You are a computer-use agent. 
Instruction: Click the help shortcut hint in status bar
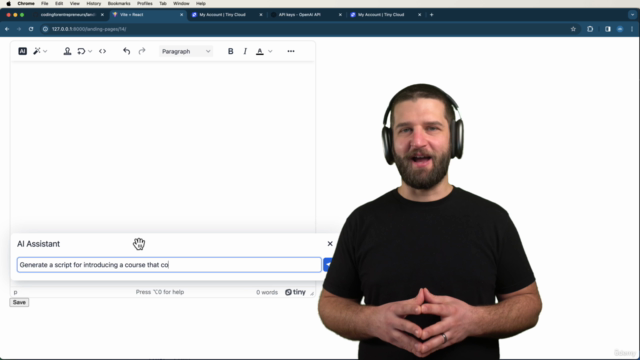[x=160, y=292]
